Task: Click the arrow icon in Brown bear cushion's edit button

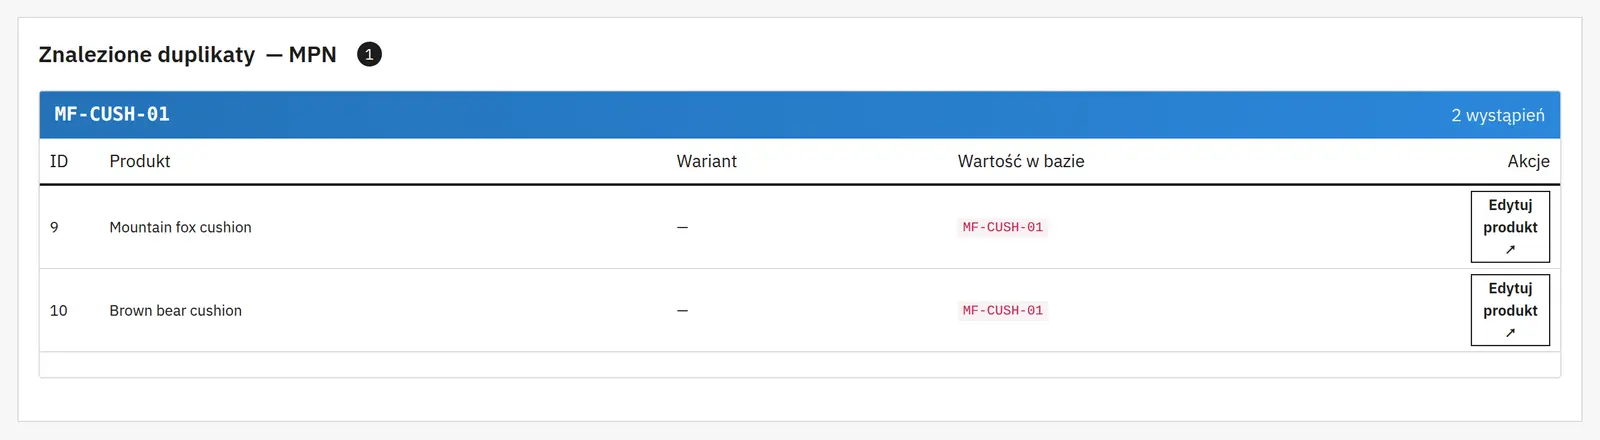Action: pyautogui.click(x=1510, y=333)
